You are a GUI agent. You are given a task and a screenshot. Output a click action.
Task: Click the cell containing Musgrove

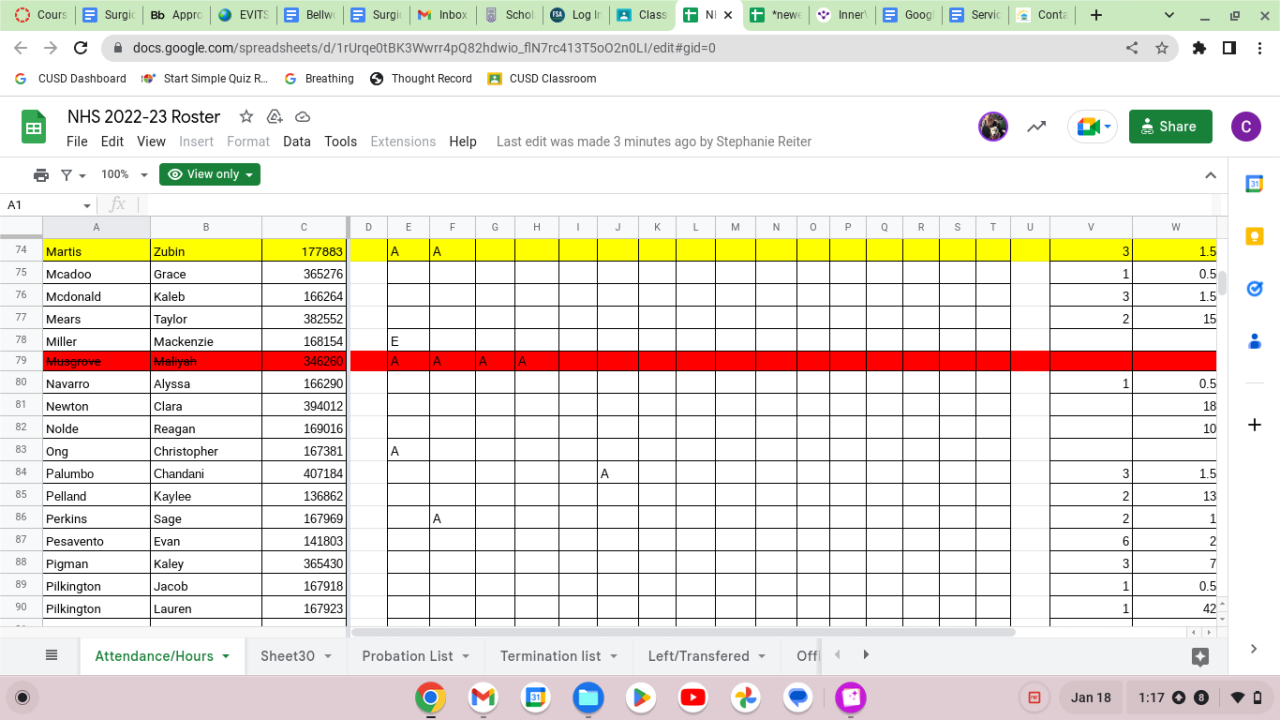tap(97, 361)
